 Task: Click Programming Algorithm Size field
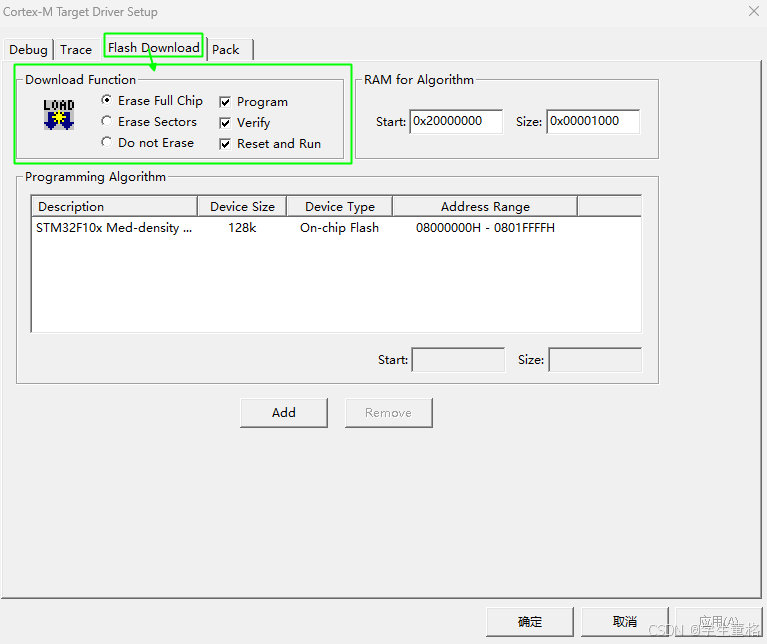(x=595, y=360)
